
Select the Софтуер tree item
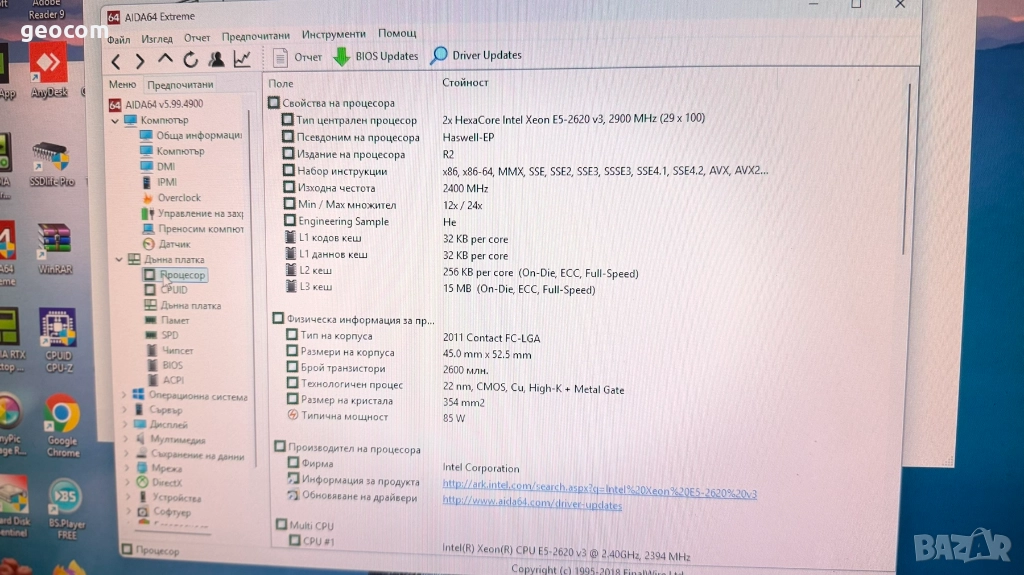pyautogui.click(x=164, y=512)
